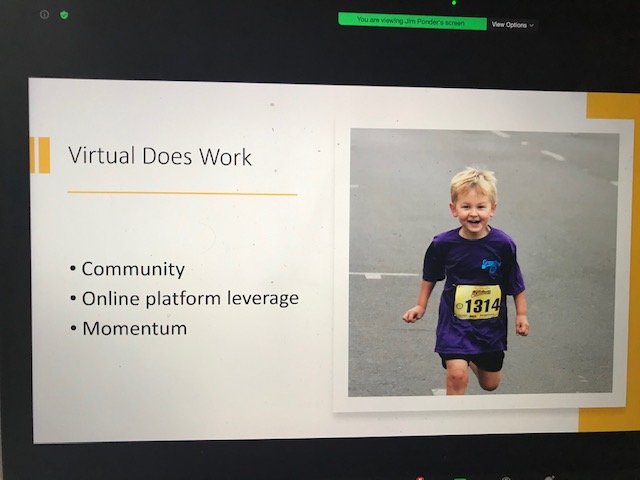Click the green 'You are viewing' screen banner
This screenshot has width=640, height=480.
412,20
